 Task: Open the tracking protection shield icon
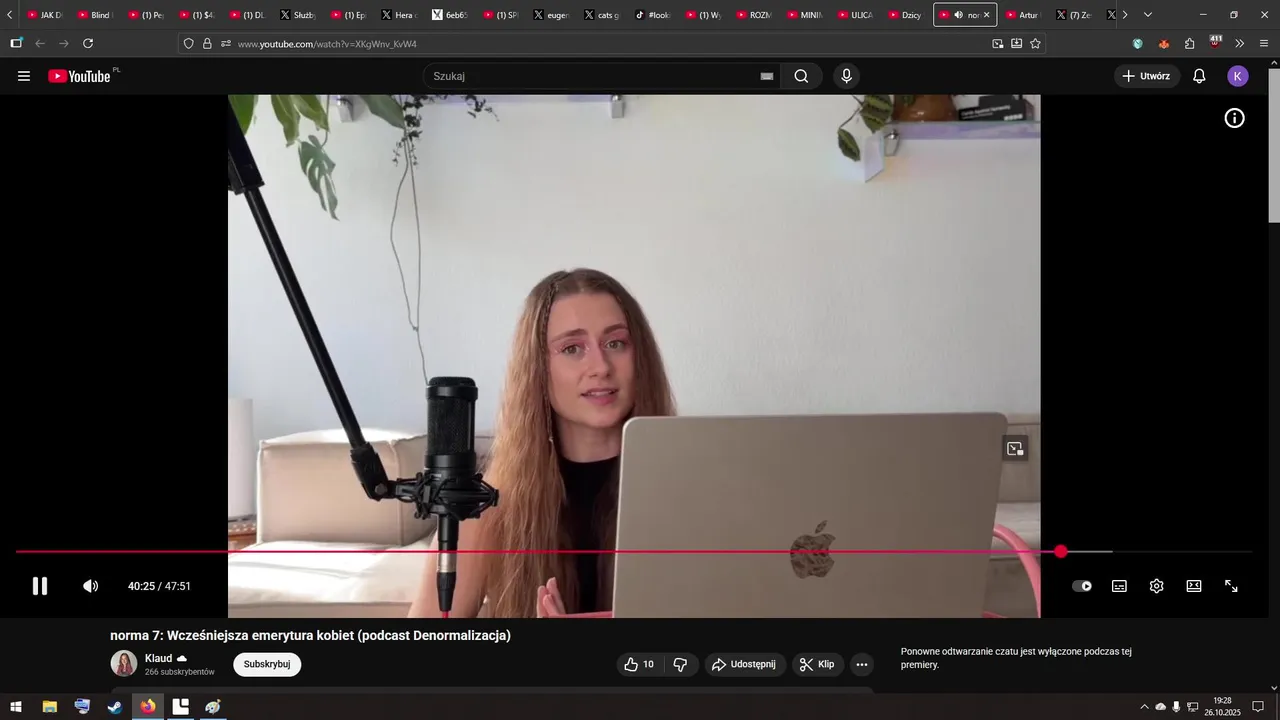[189, 44]
